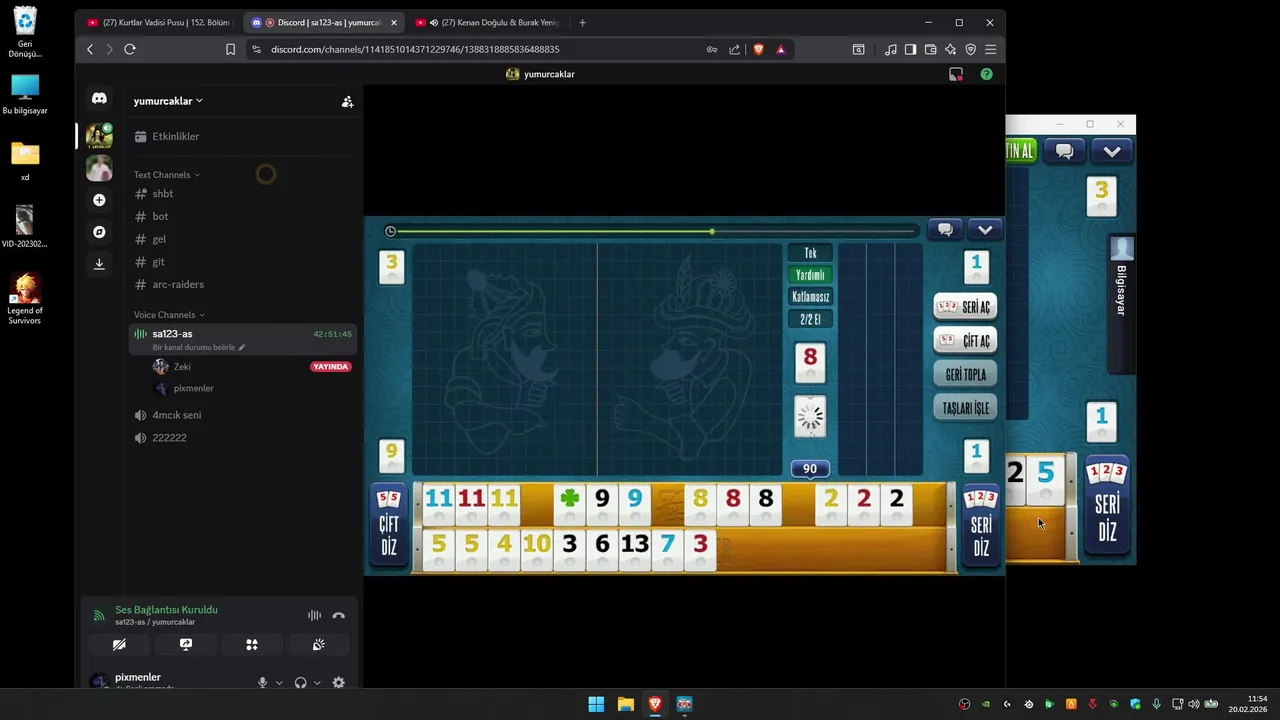Click SERİ AÇ button in game
Screen dimensions: 1280x720
click(x=965, y=307)
